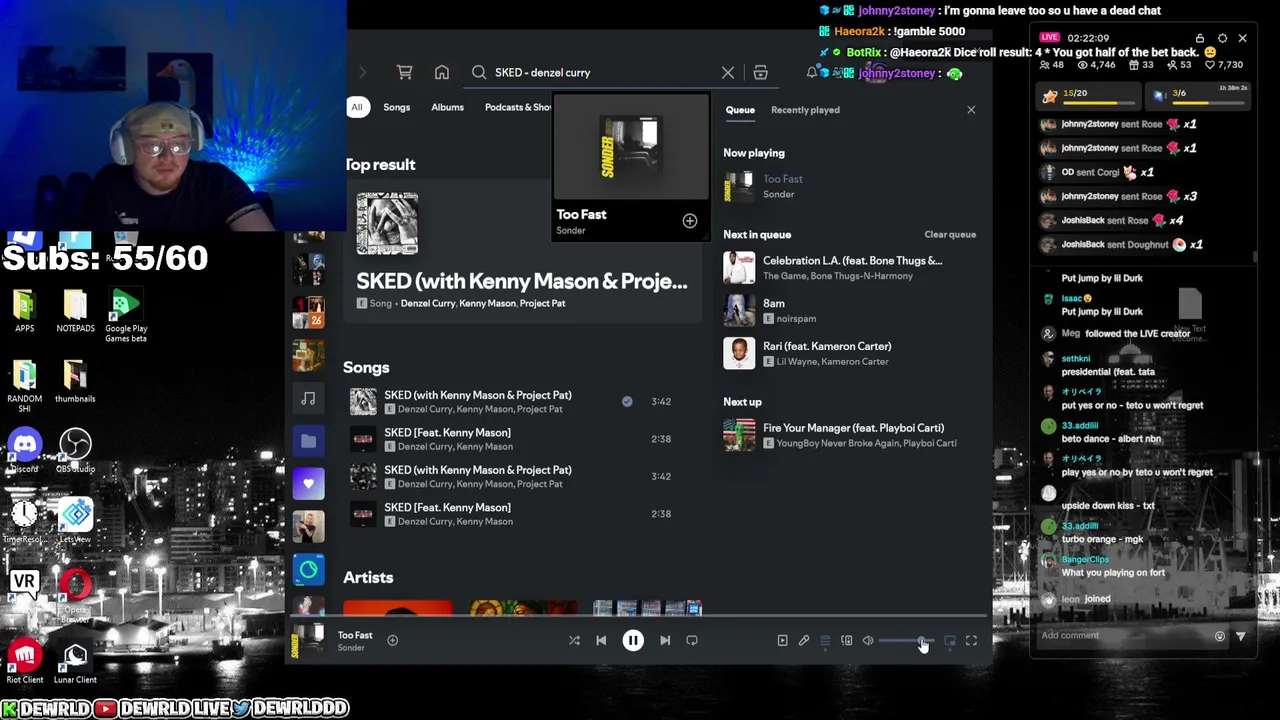1280x720 pixels.
Task: Open shopping cart icon in Spotify top bar
Action: [404, 72]
